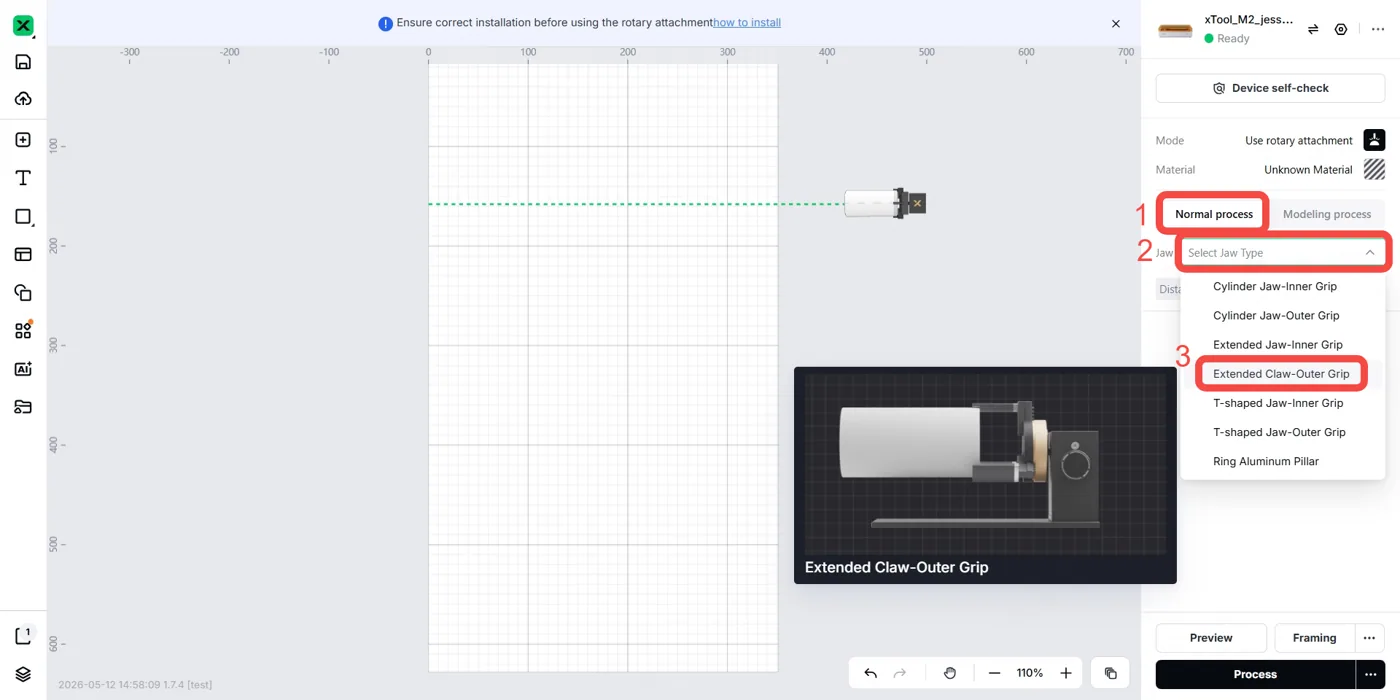Select the Text tool
The width and height of the screenshot is (1400, 700).
point(23,178)
